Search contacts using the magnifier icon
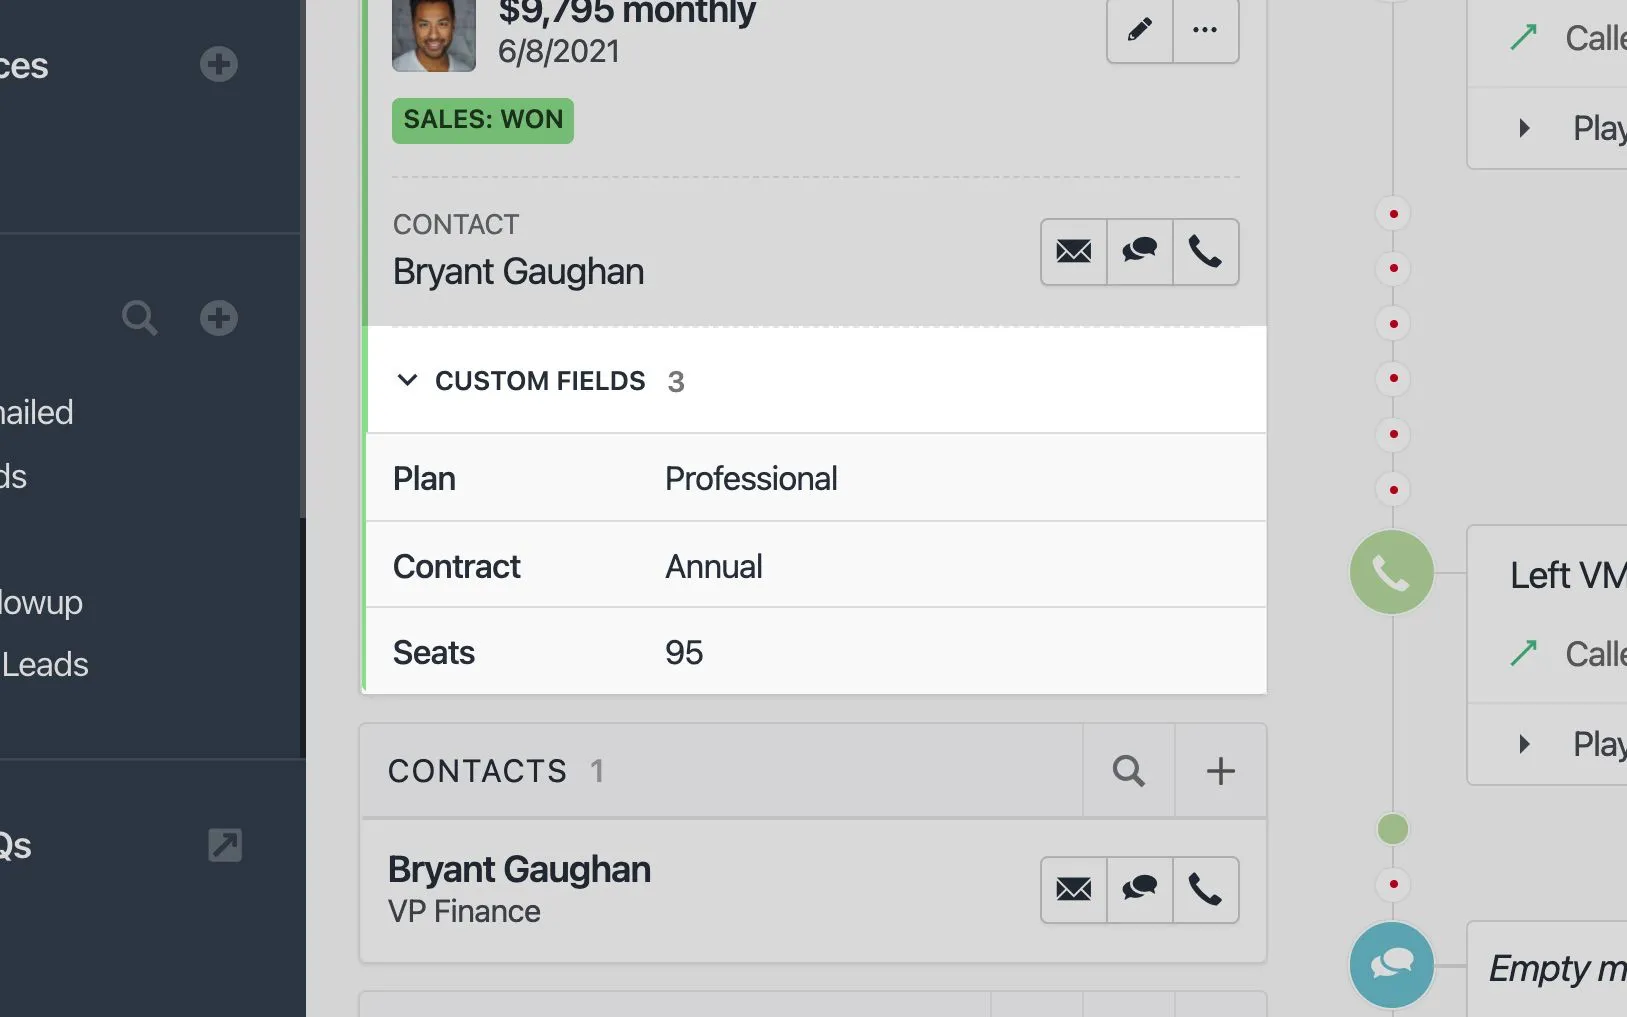Viewport: 1627px width, 1017px height. [x=1128, y=771]
